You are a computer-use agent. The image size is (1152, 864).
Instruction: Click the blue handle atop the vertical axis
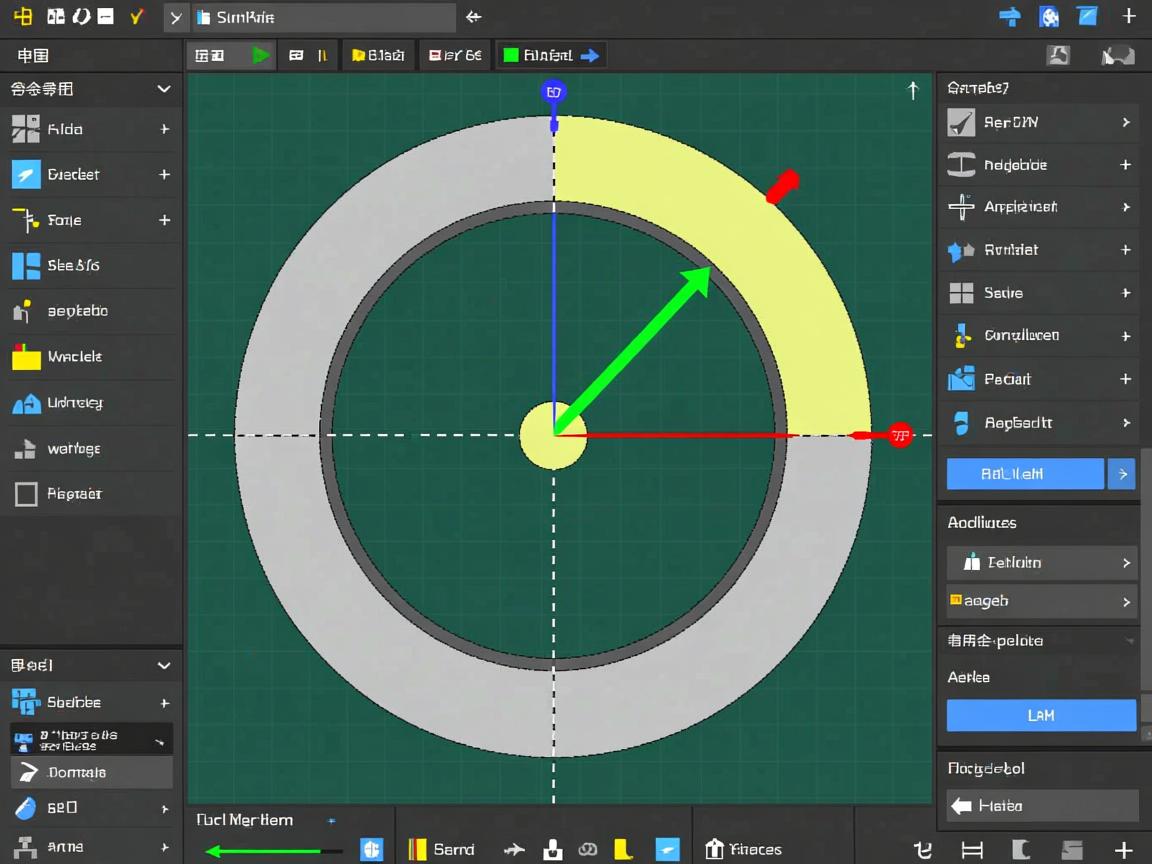(553, 92)
